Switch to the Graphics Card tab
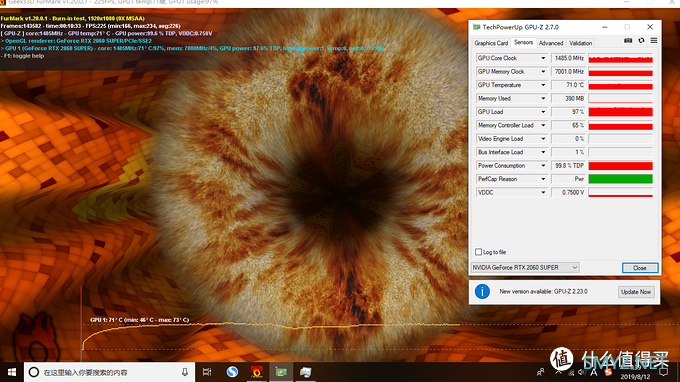Viewport: 680px width, 382px height. [491, 43]
